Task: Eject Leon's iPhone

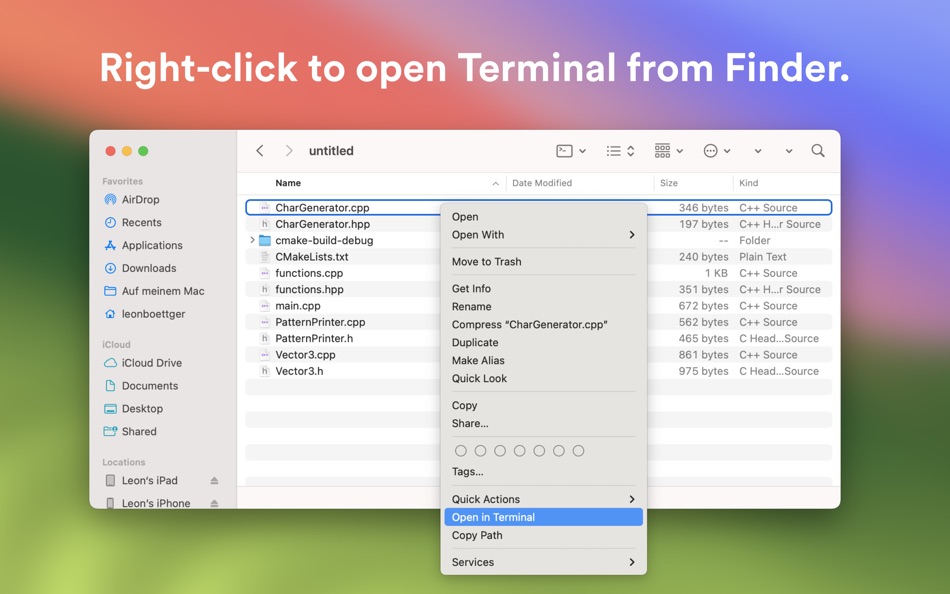Action: click(x=214, y=503)
